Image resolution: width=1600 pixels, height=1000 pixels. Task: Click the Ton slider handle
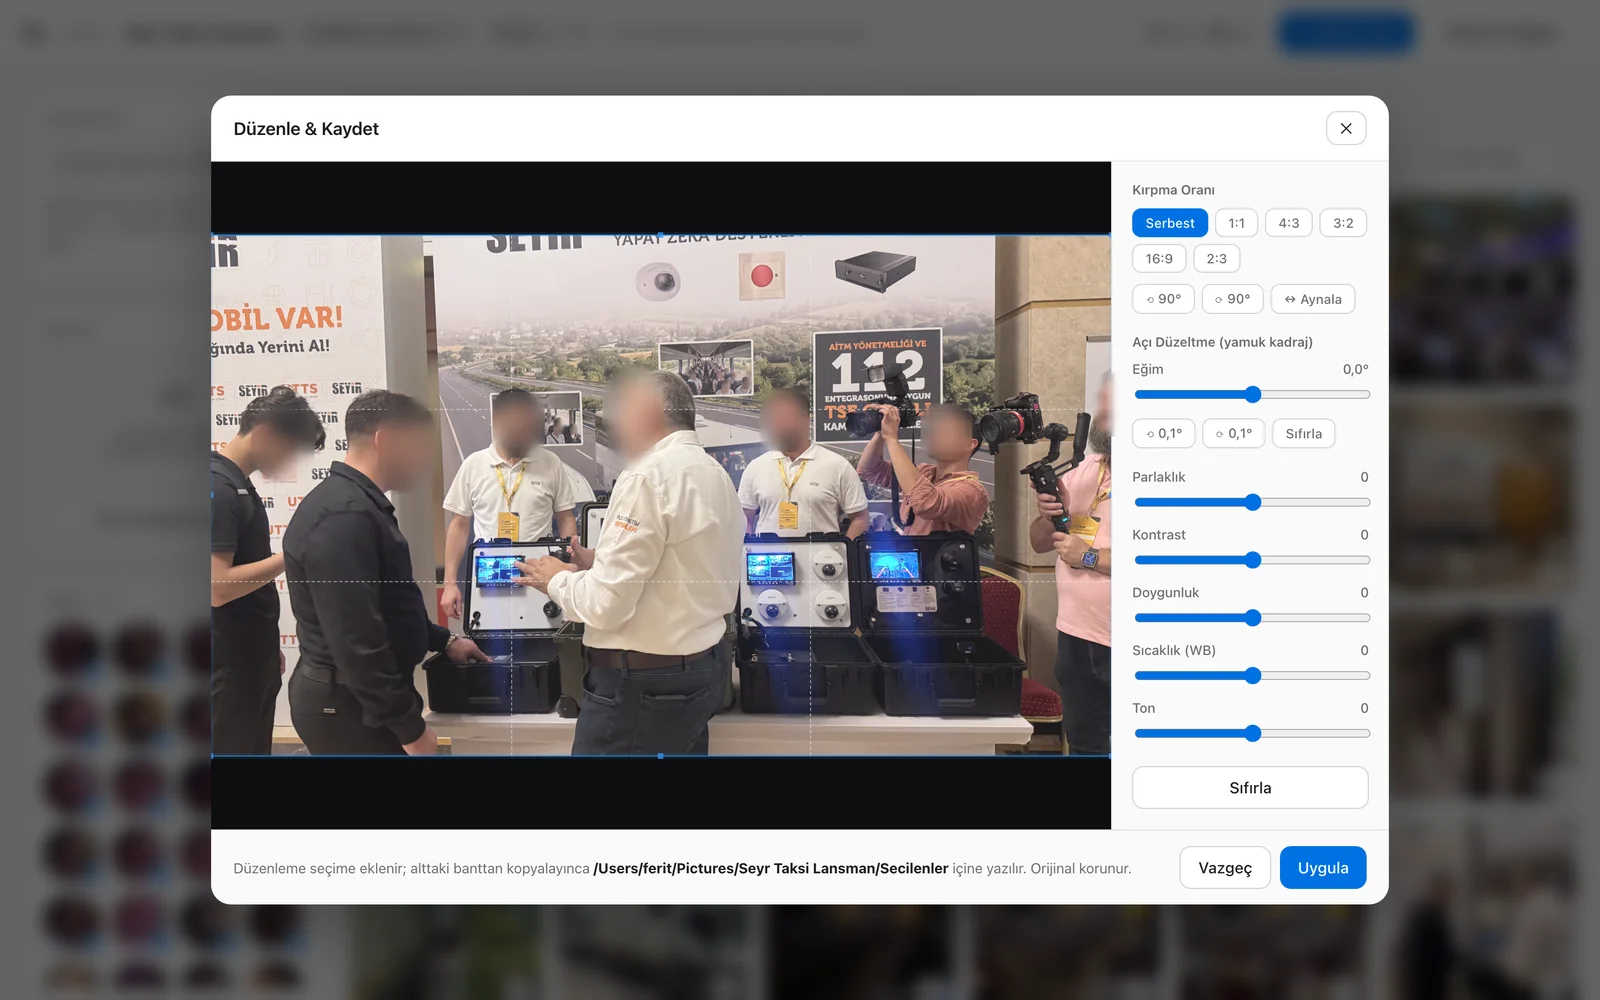click(x=1252, y=734)
